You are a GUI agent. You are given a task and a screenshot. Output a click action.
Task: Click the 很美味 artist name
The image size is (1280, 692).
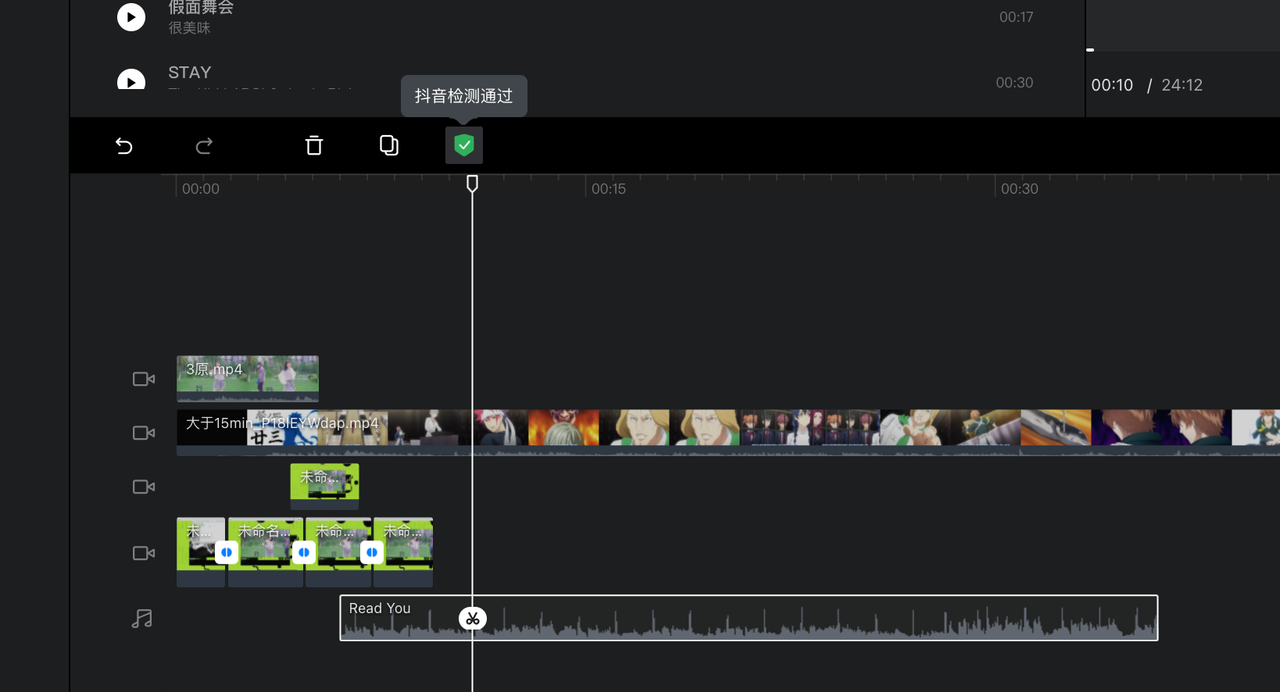190,29
